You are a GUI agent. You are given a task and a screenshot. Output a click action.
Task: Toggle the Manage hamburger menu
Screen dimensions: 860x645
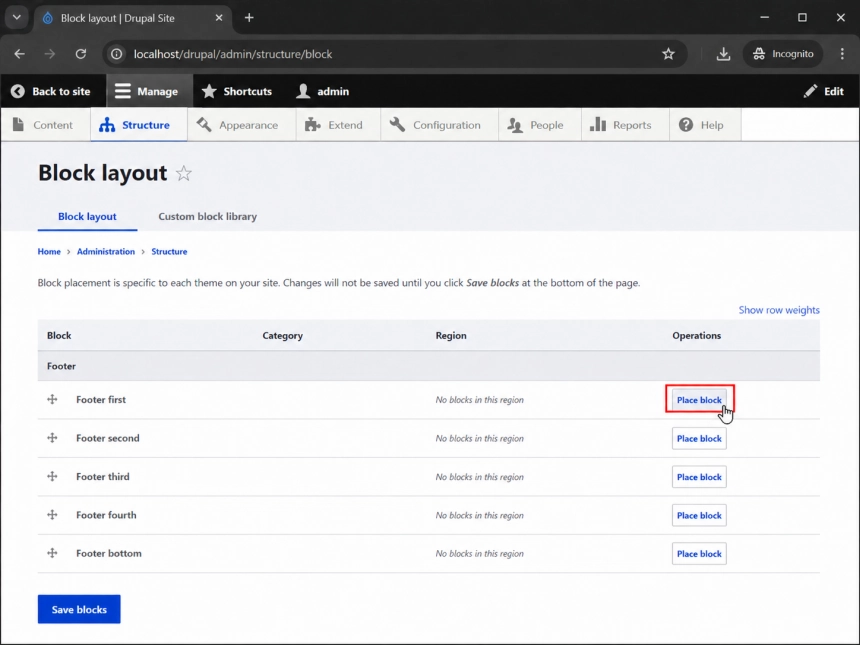click(122, 91)
